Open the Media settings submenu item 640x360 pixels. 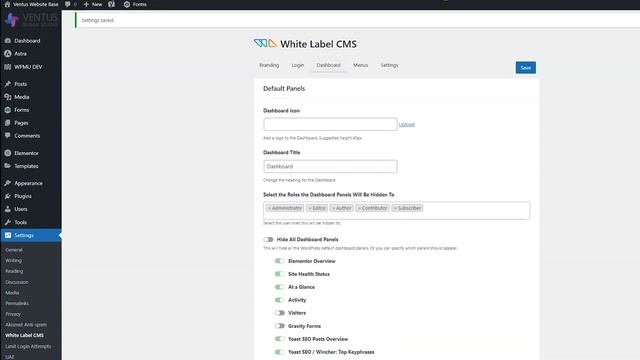coord(12,293)
